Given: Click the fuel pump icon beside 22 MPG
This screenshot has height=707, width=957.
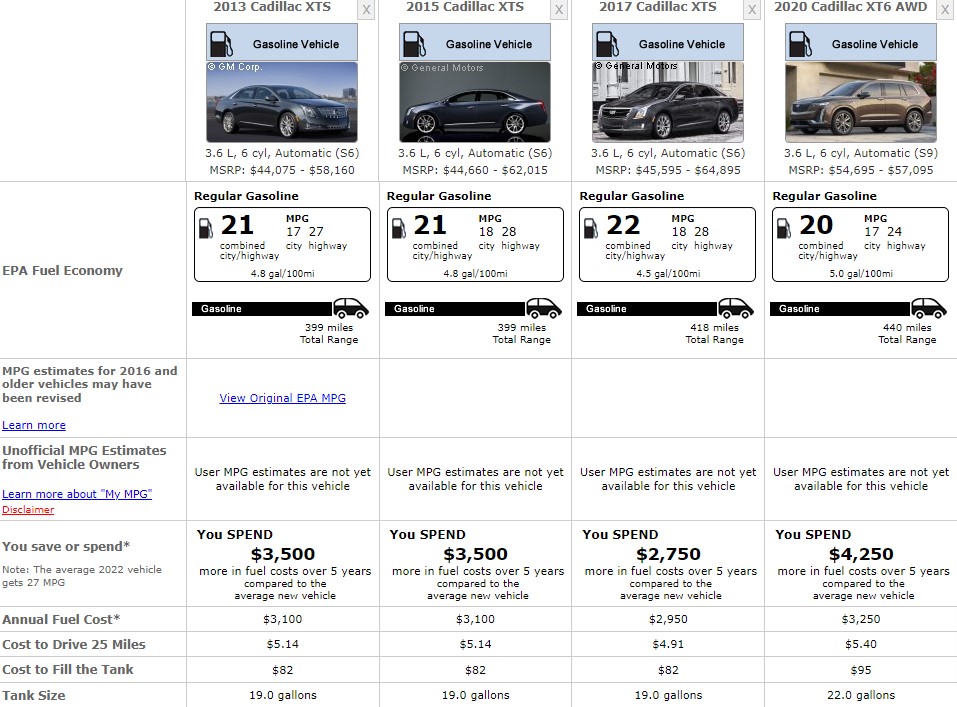Looking at the screenshot, I should [x=591, y=228].
